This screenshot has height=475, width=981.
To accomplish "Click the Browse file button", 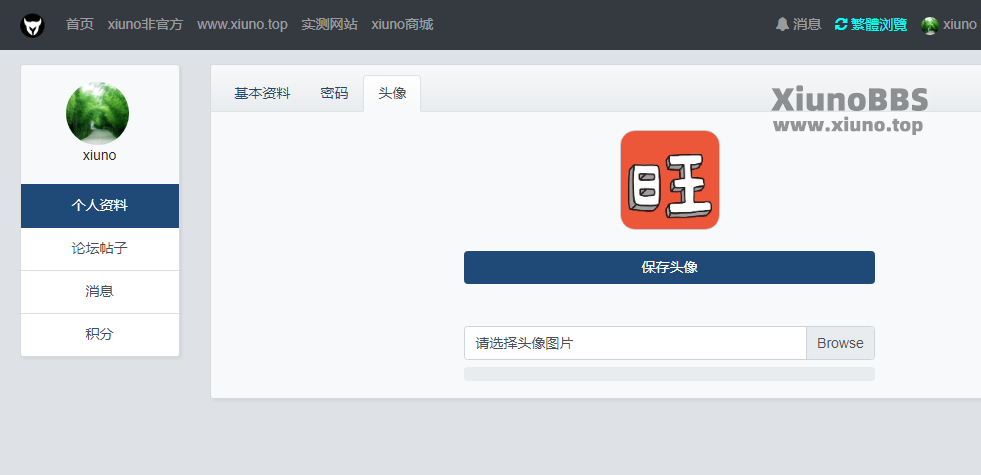I will 840,343.
